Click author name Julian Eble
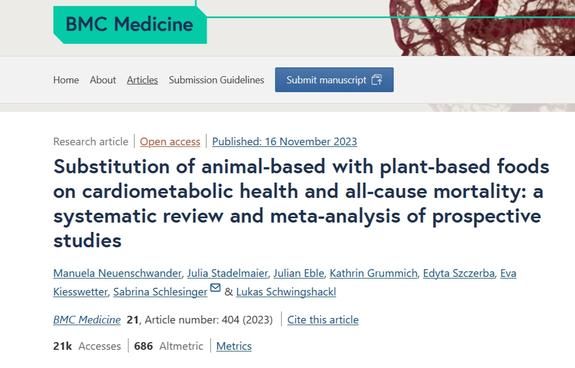 [299, 273]
